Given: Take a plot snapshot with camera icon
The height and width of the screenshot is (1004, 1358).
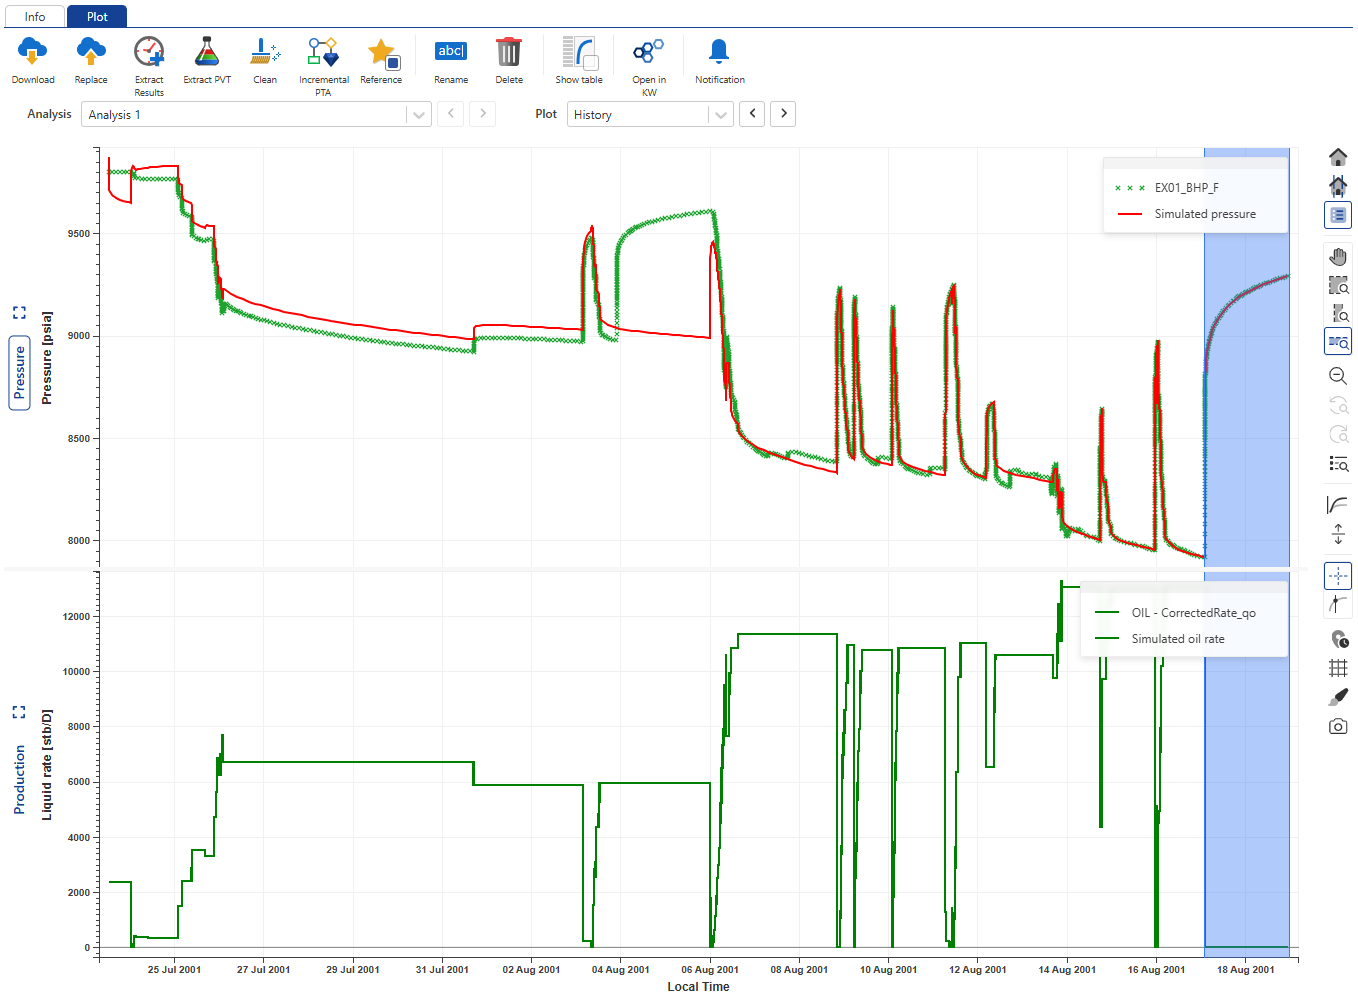Looking at the screenshot, I should 1338,726.
